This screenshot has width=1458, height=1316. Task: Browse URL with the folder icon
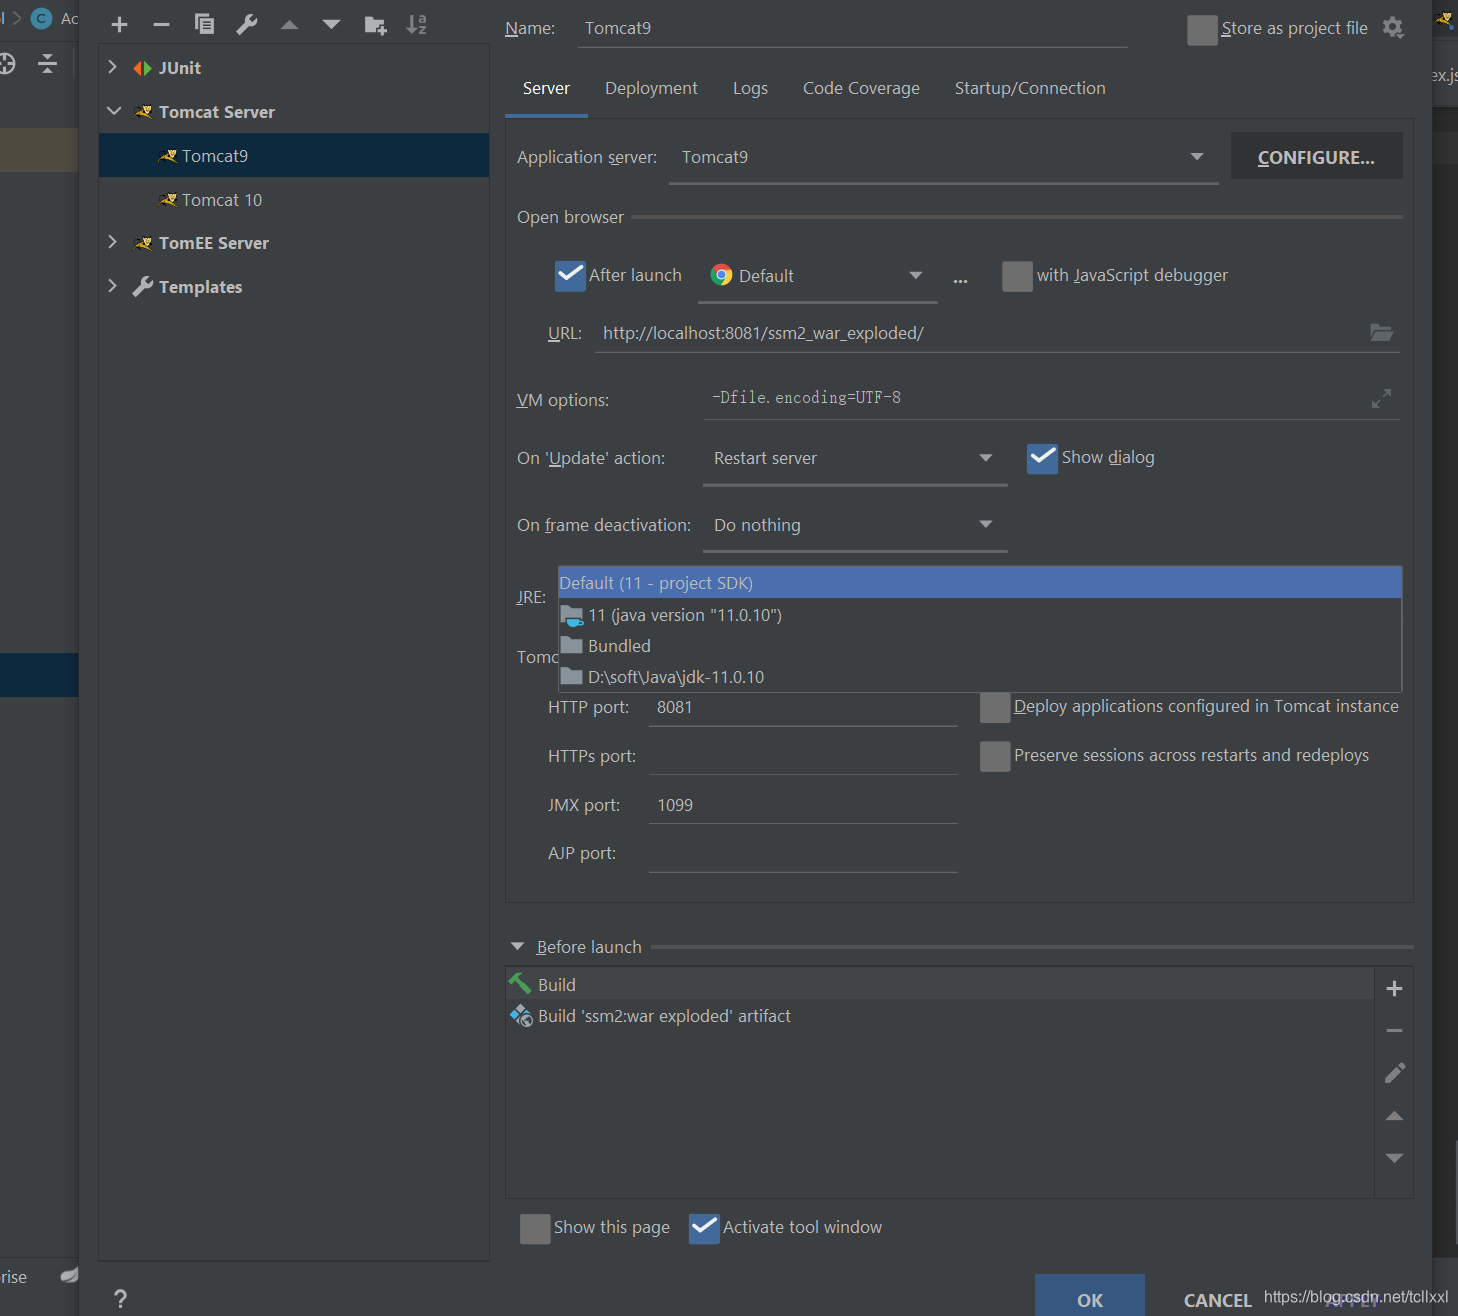pyautogui.click(x=1381, y=333)
